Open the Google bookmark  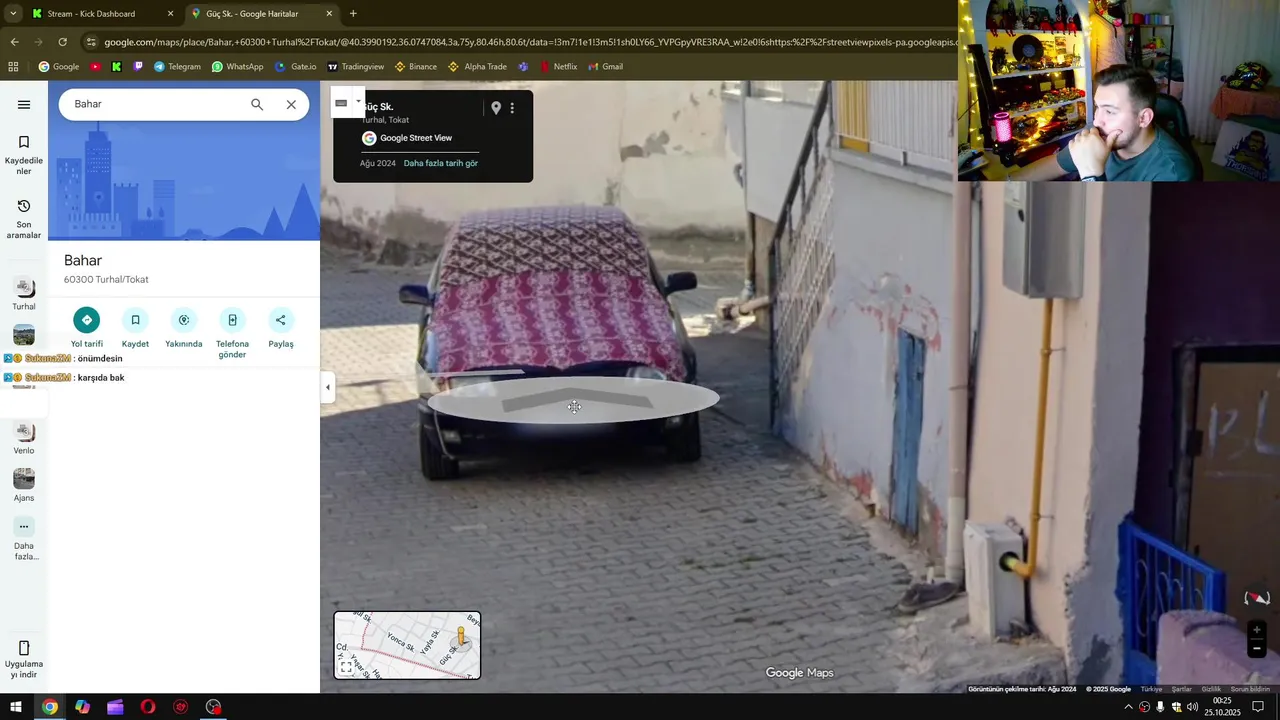point(59,67)
